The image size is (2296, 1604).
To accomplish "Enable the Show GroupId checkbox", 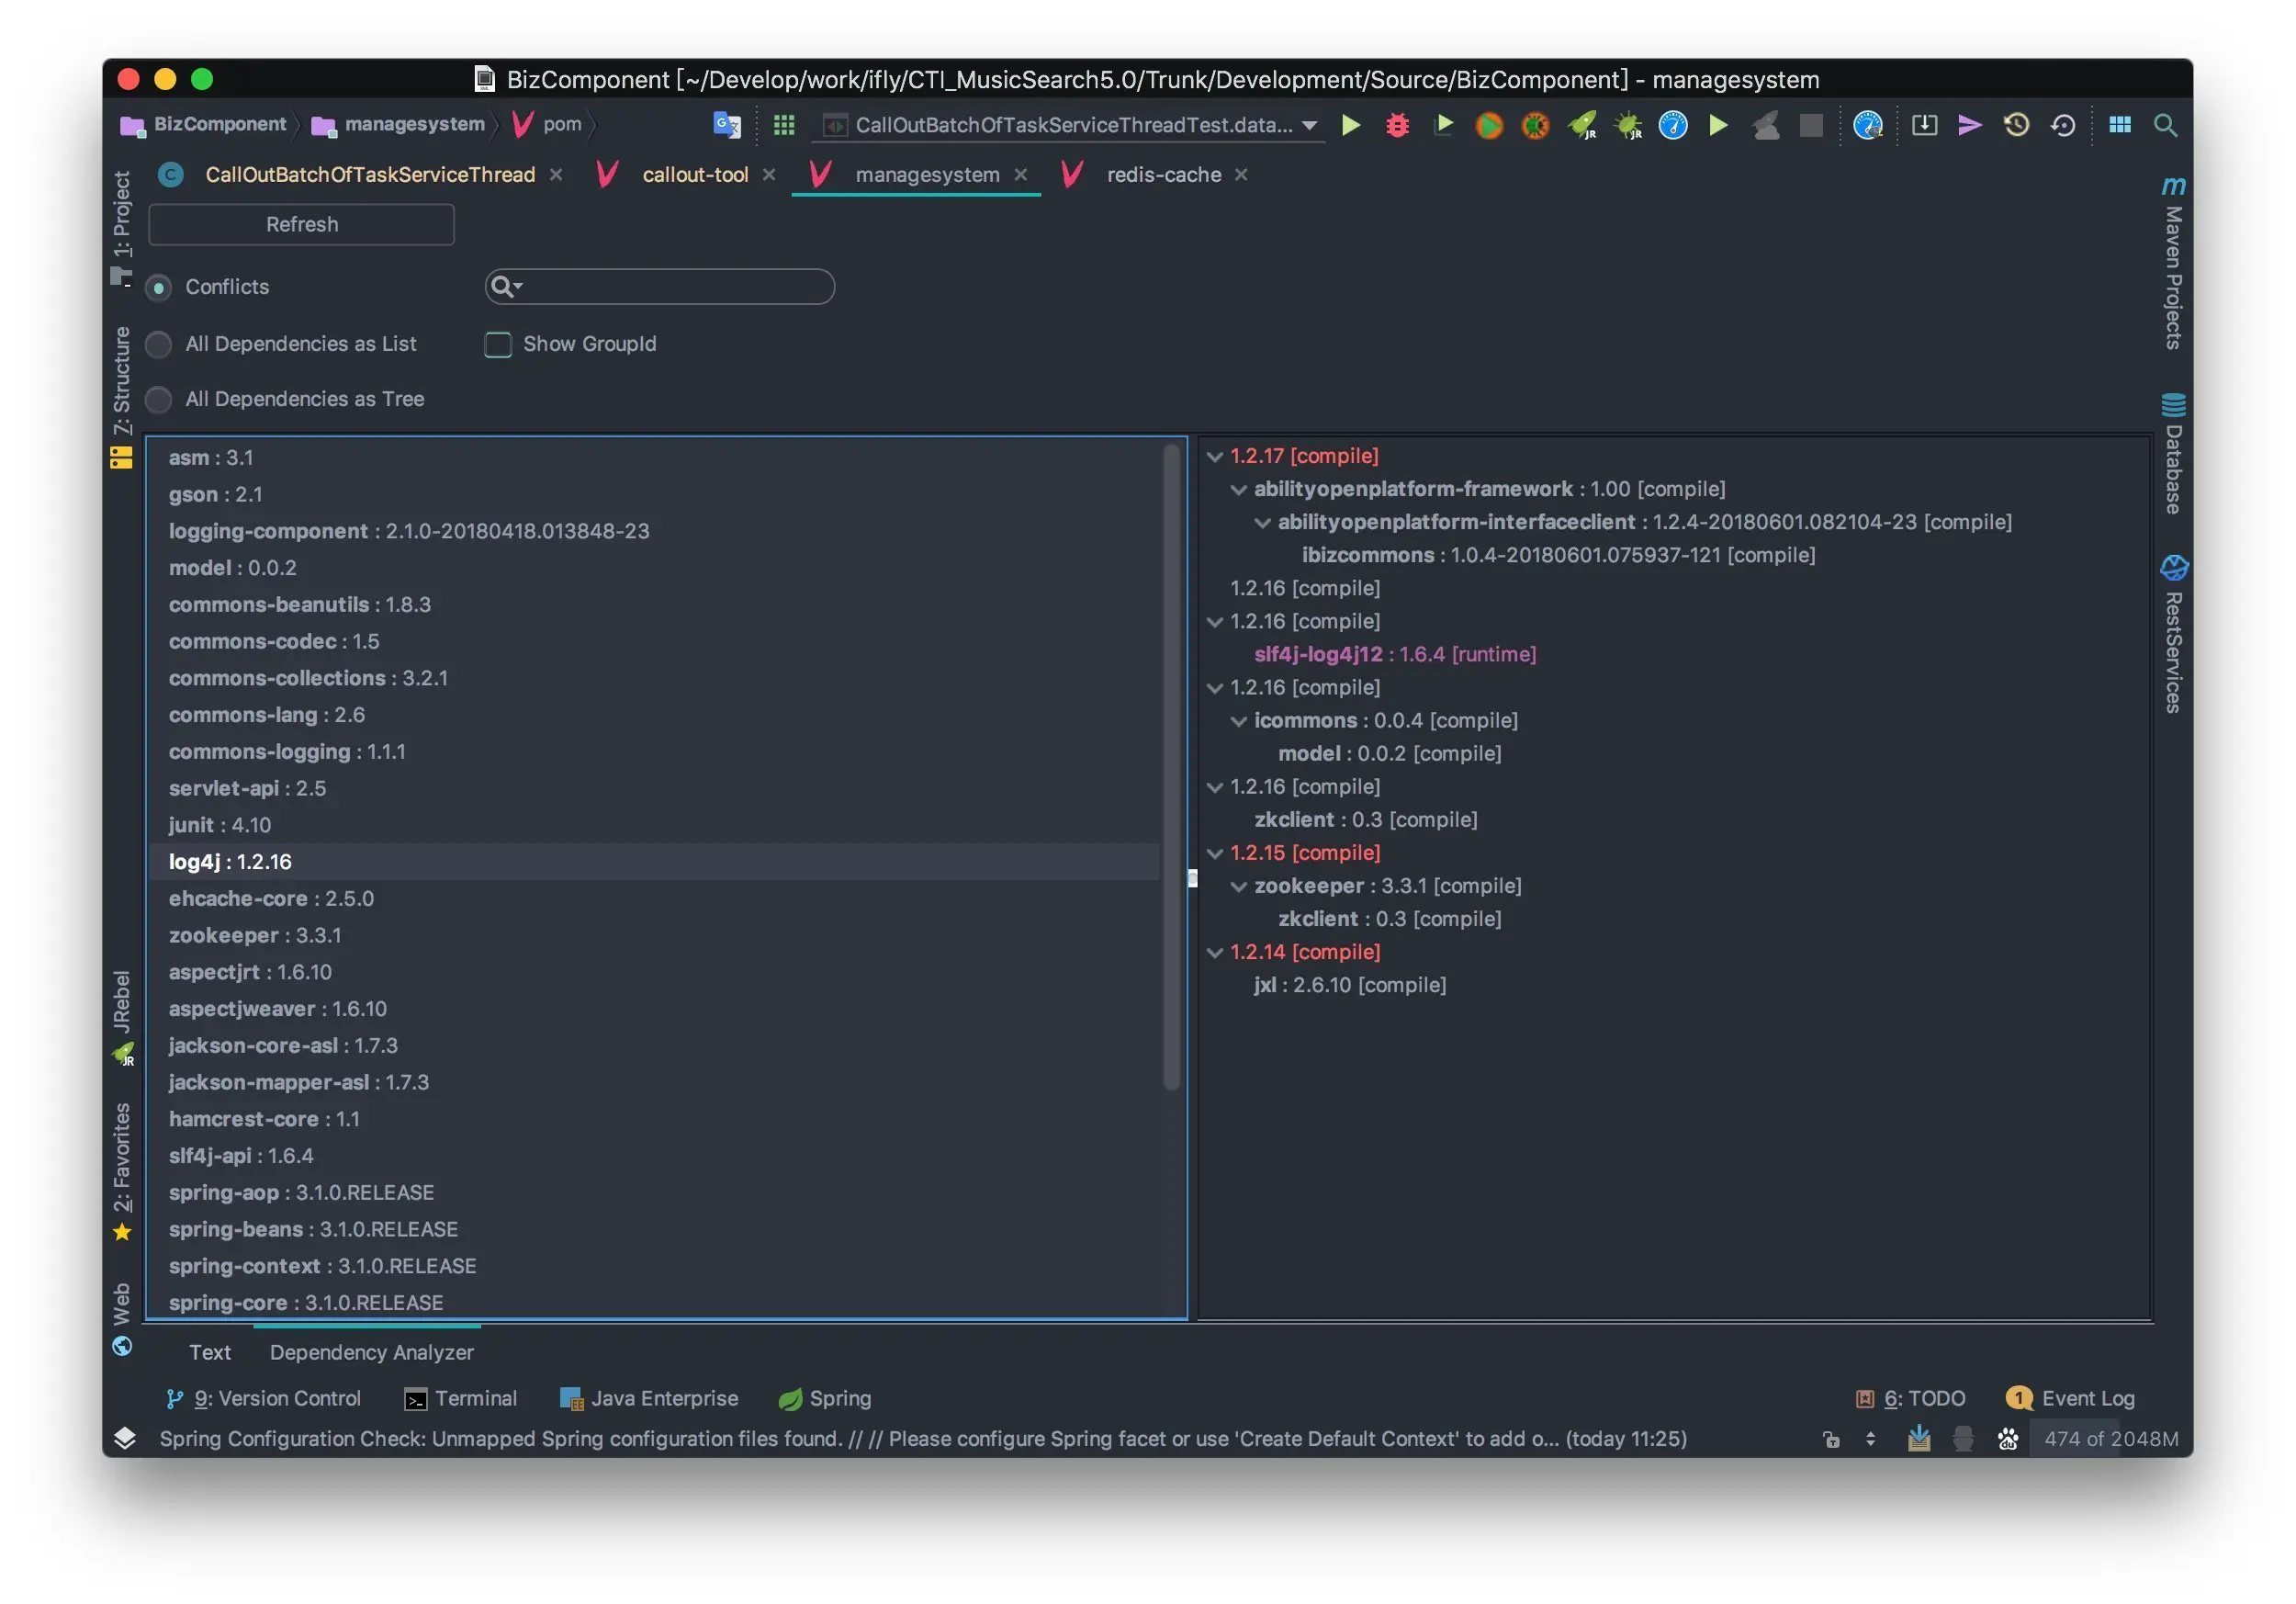I will [x=498, y=345].
